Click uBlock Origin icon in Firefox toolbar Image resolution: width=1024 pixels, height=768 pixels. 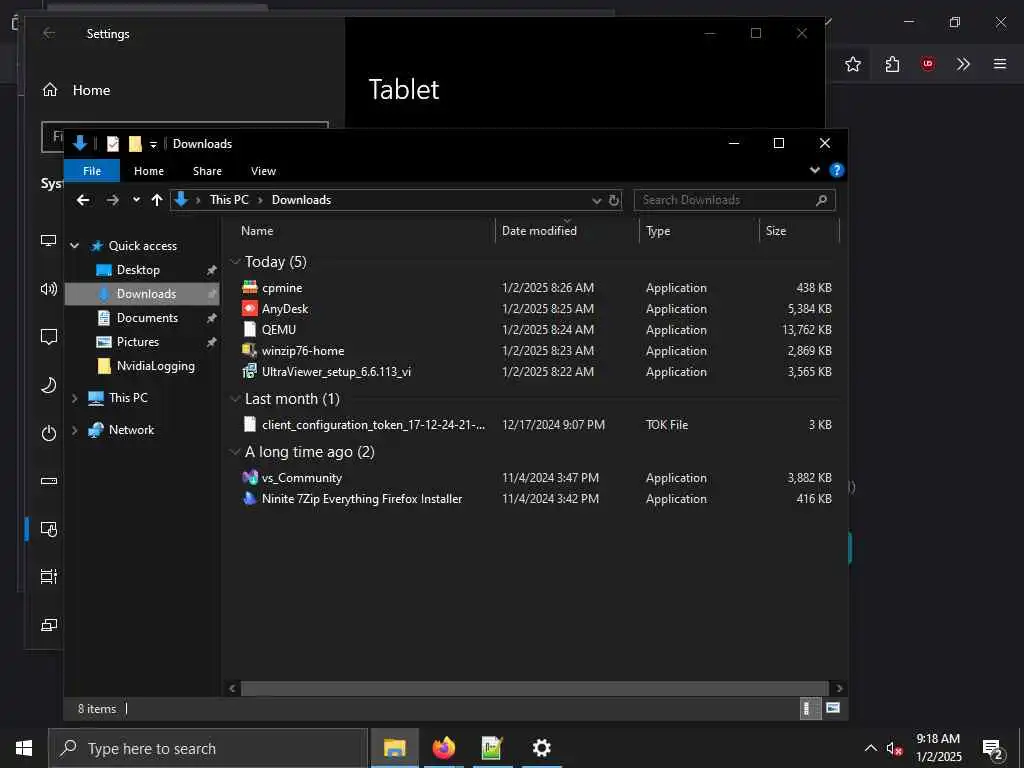tap(928, 64)
